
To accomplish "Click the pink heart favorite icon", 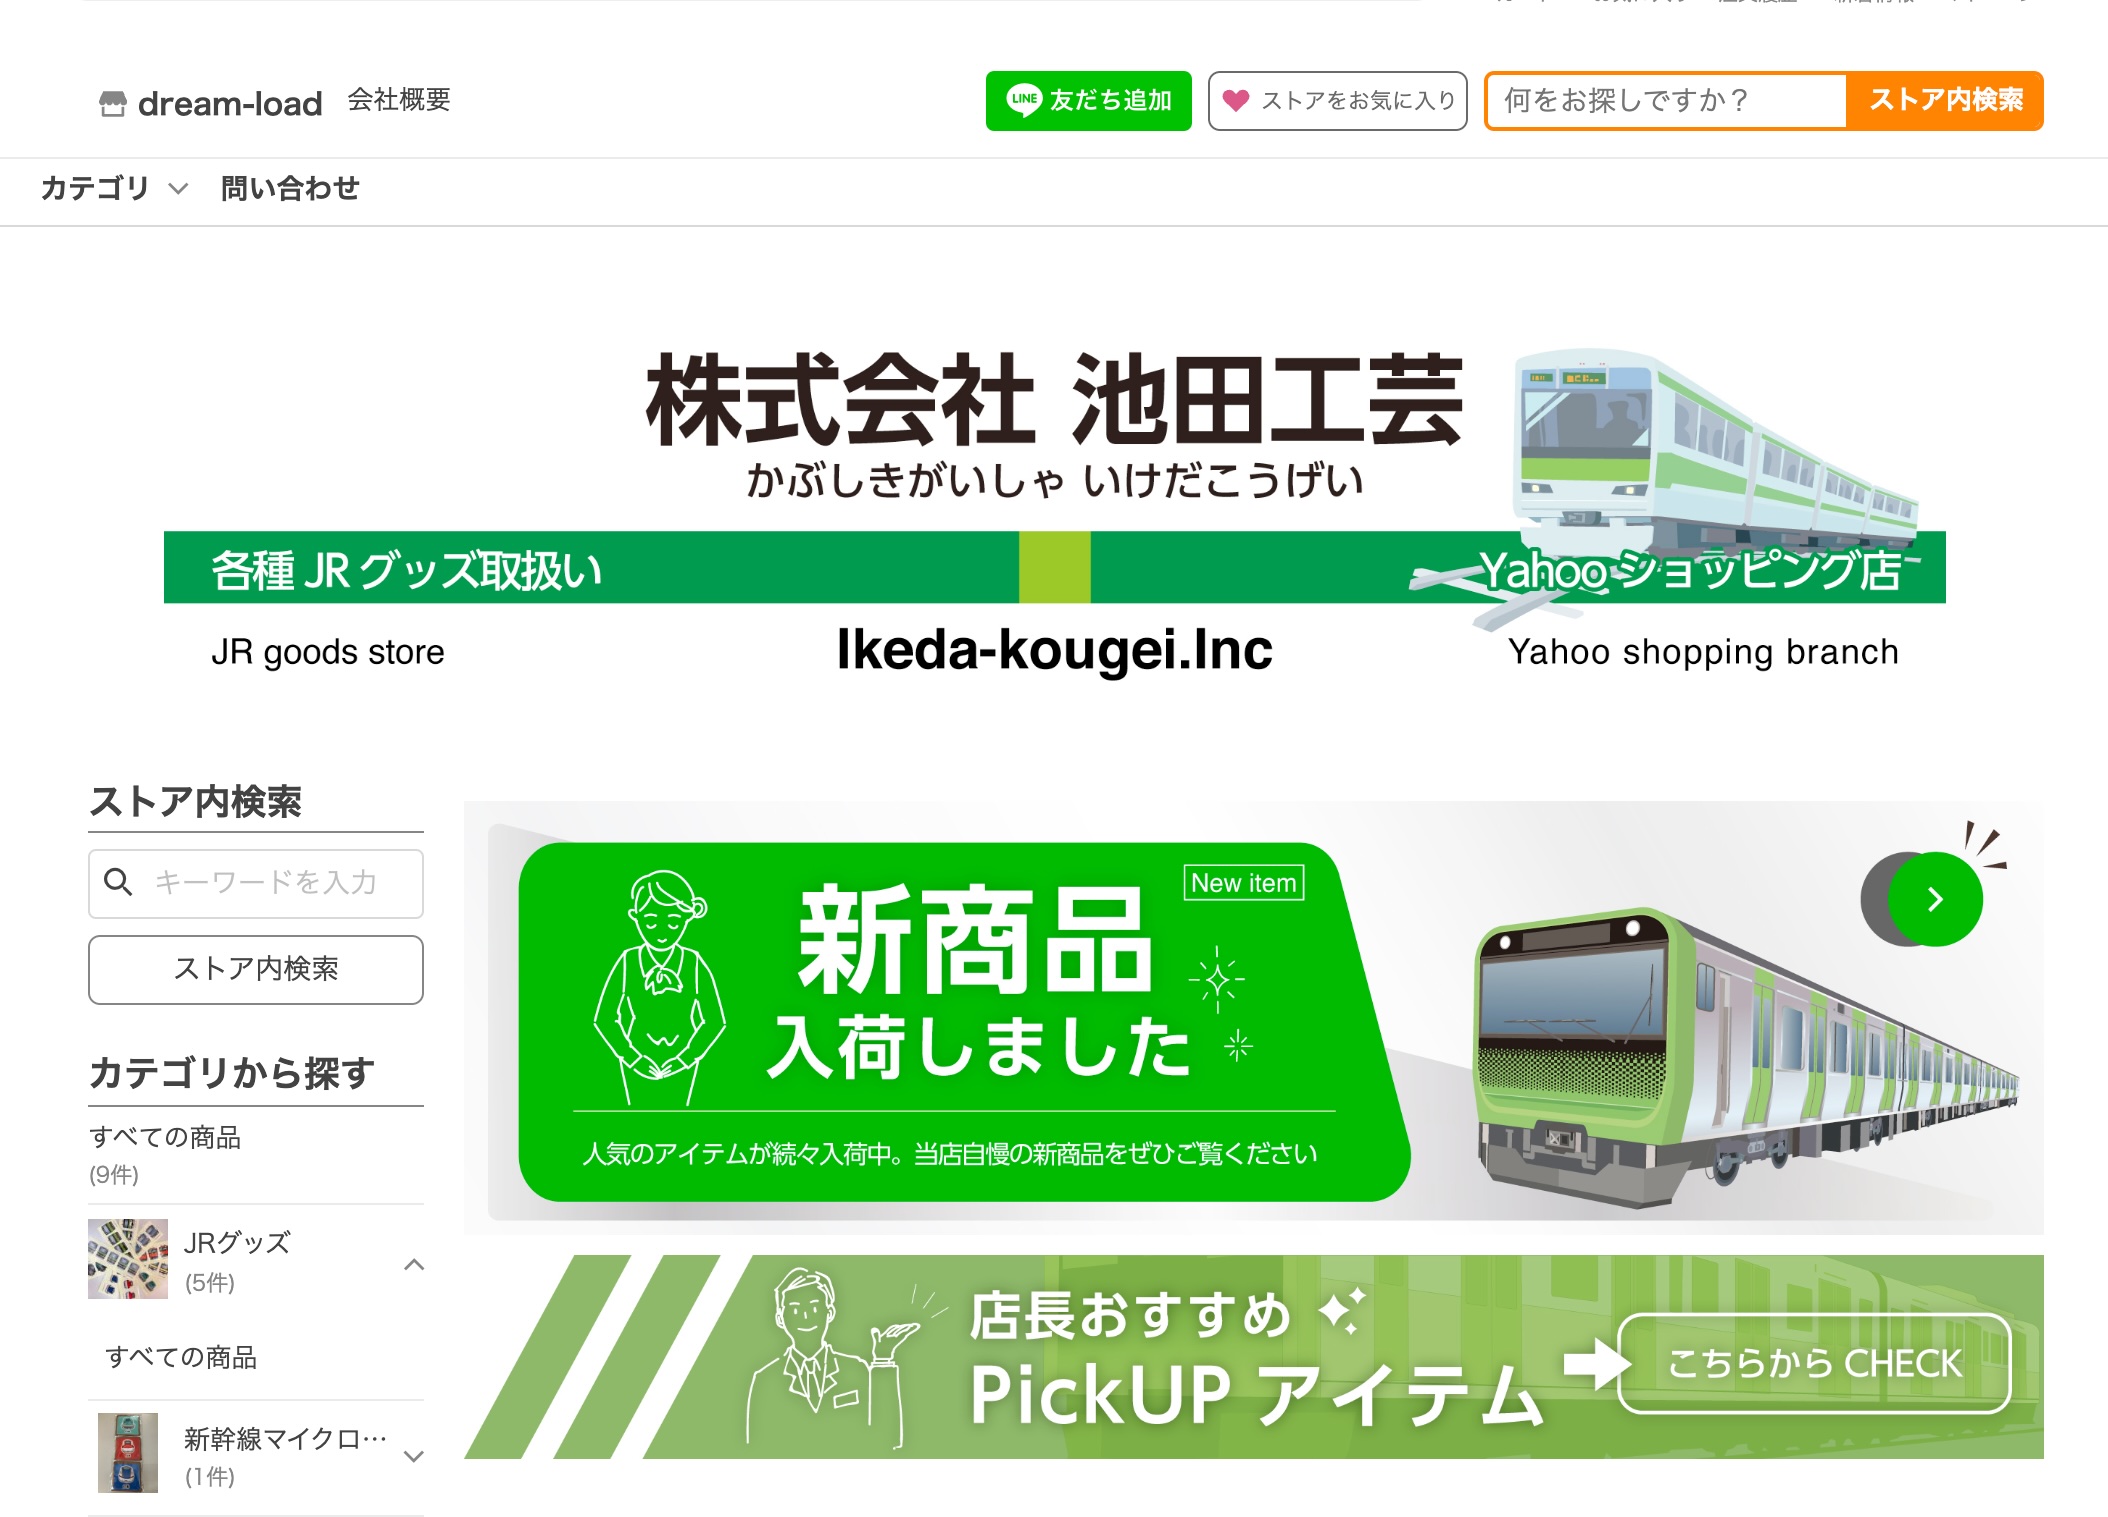I will coord(1236,100).
